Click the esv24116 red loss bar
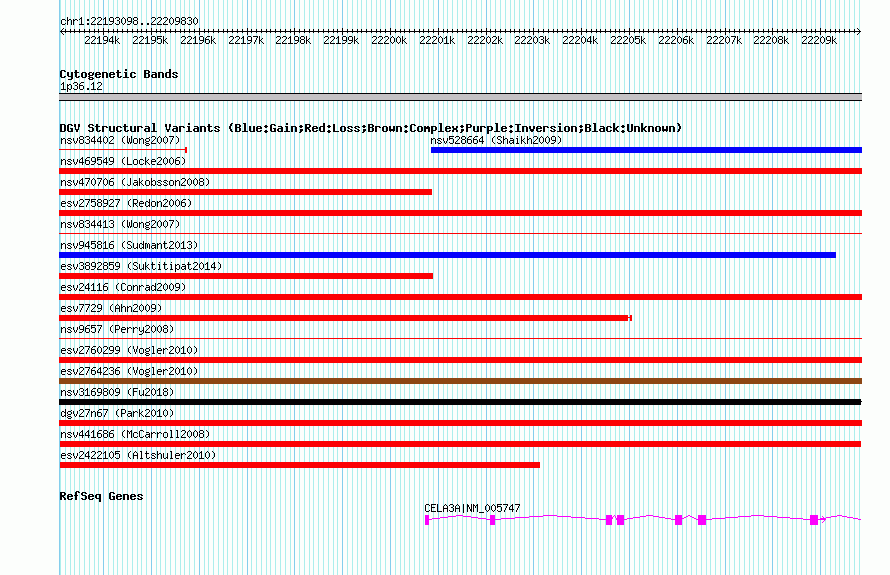This screenshot has width=890, height=575. click(460, 297)
